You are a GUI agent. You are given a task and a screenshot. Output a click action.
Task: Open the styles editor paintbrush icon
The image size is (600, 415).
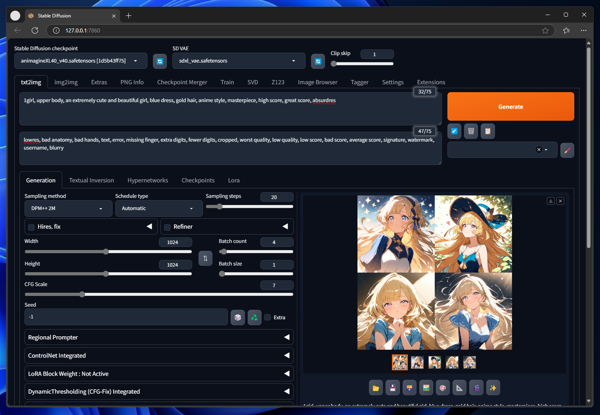point(567,150)
